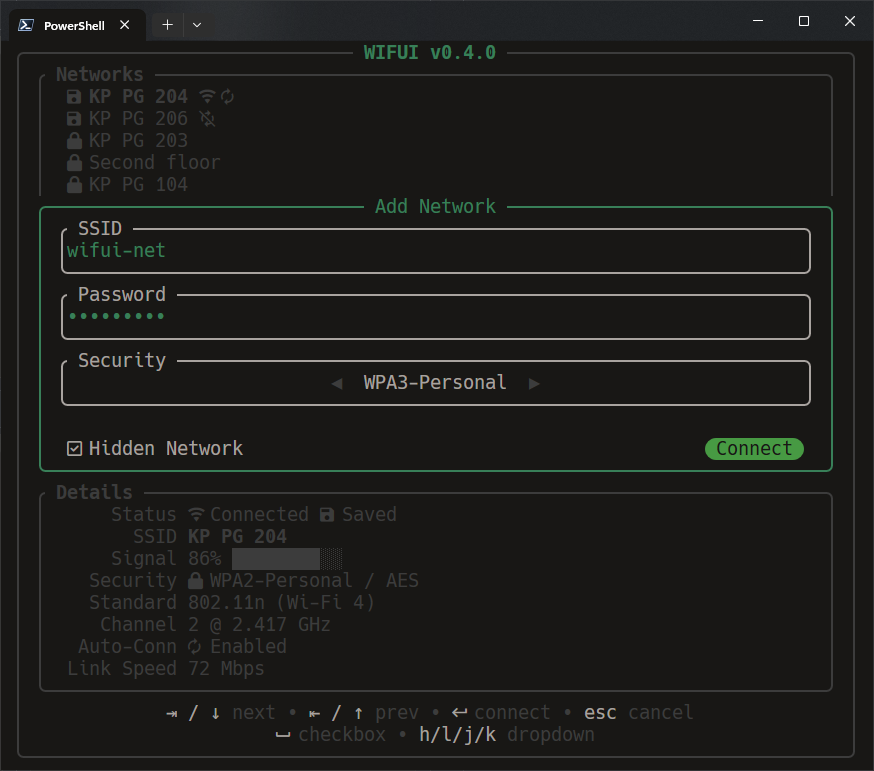The width and height of the screenshot is (874, 771).
Task: Toggle the Hidden Network checkbox
Action: tap(74, 449)
